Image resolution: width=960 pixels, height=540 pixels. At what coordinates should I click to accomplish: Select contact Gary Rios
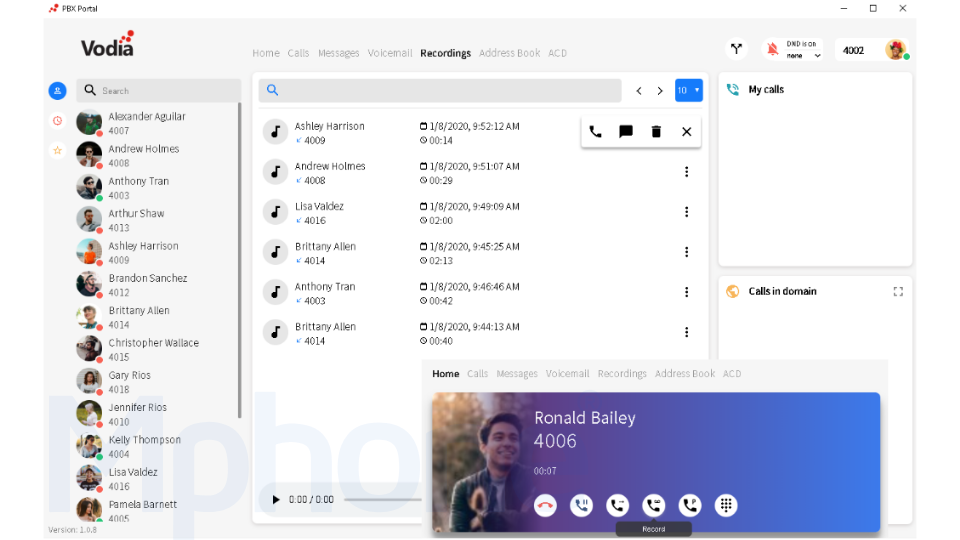(x=156, y=382)
